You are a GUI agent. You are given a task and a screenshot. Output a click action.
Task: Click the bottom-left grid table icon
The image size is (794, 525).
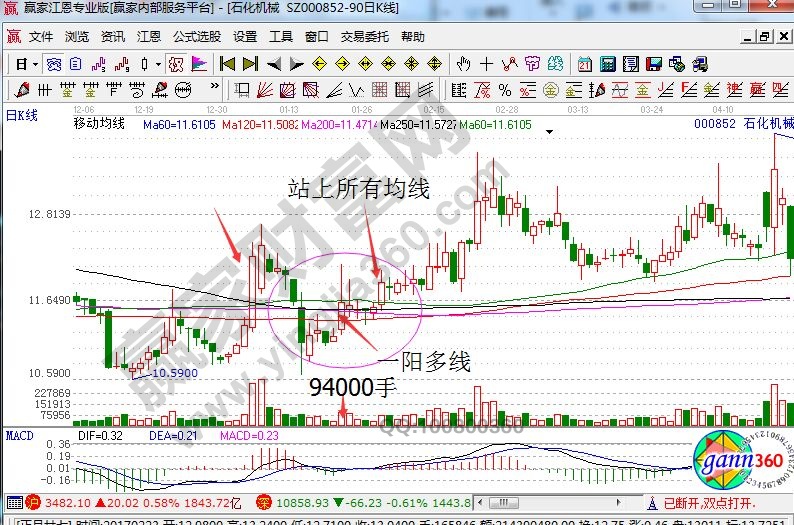(x=15, y=503)
